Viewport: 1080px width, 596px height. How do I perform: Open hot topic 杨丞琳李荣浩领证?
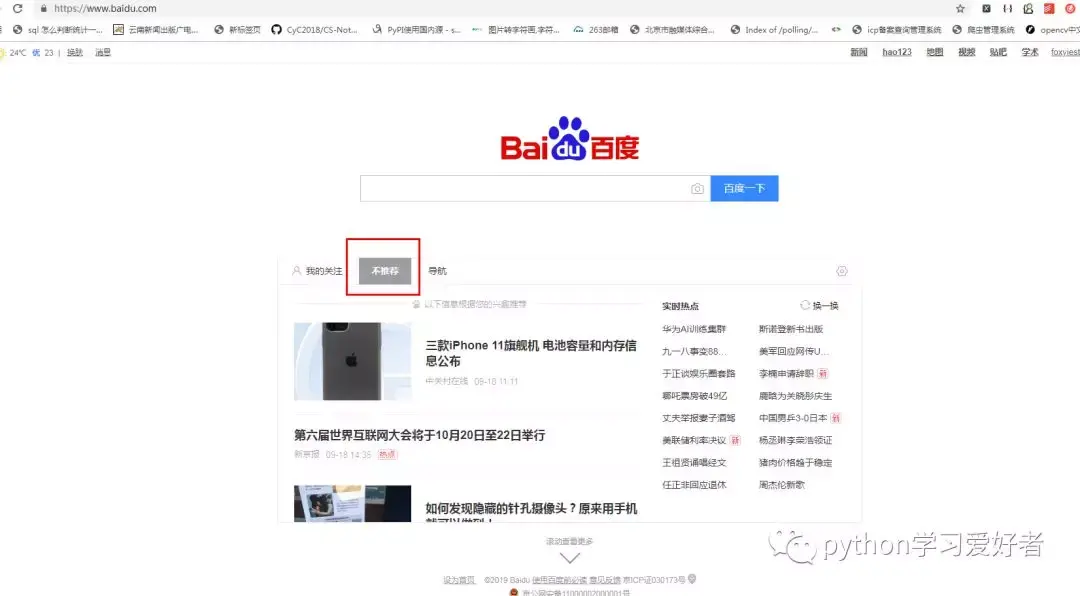(795, 440)
